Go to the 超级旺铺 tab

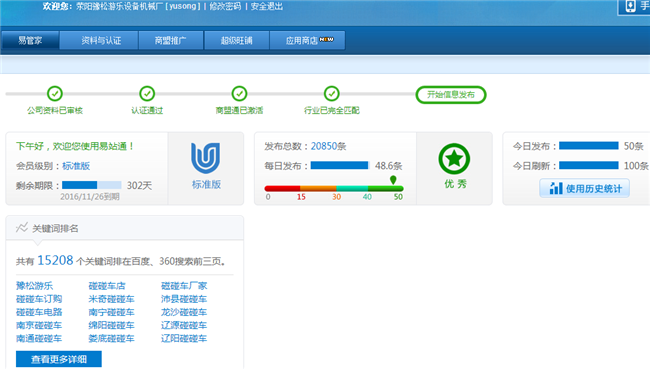(x=237, y=40)
